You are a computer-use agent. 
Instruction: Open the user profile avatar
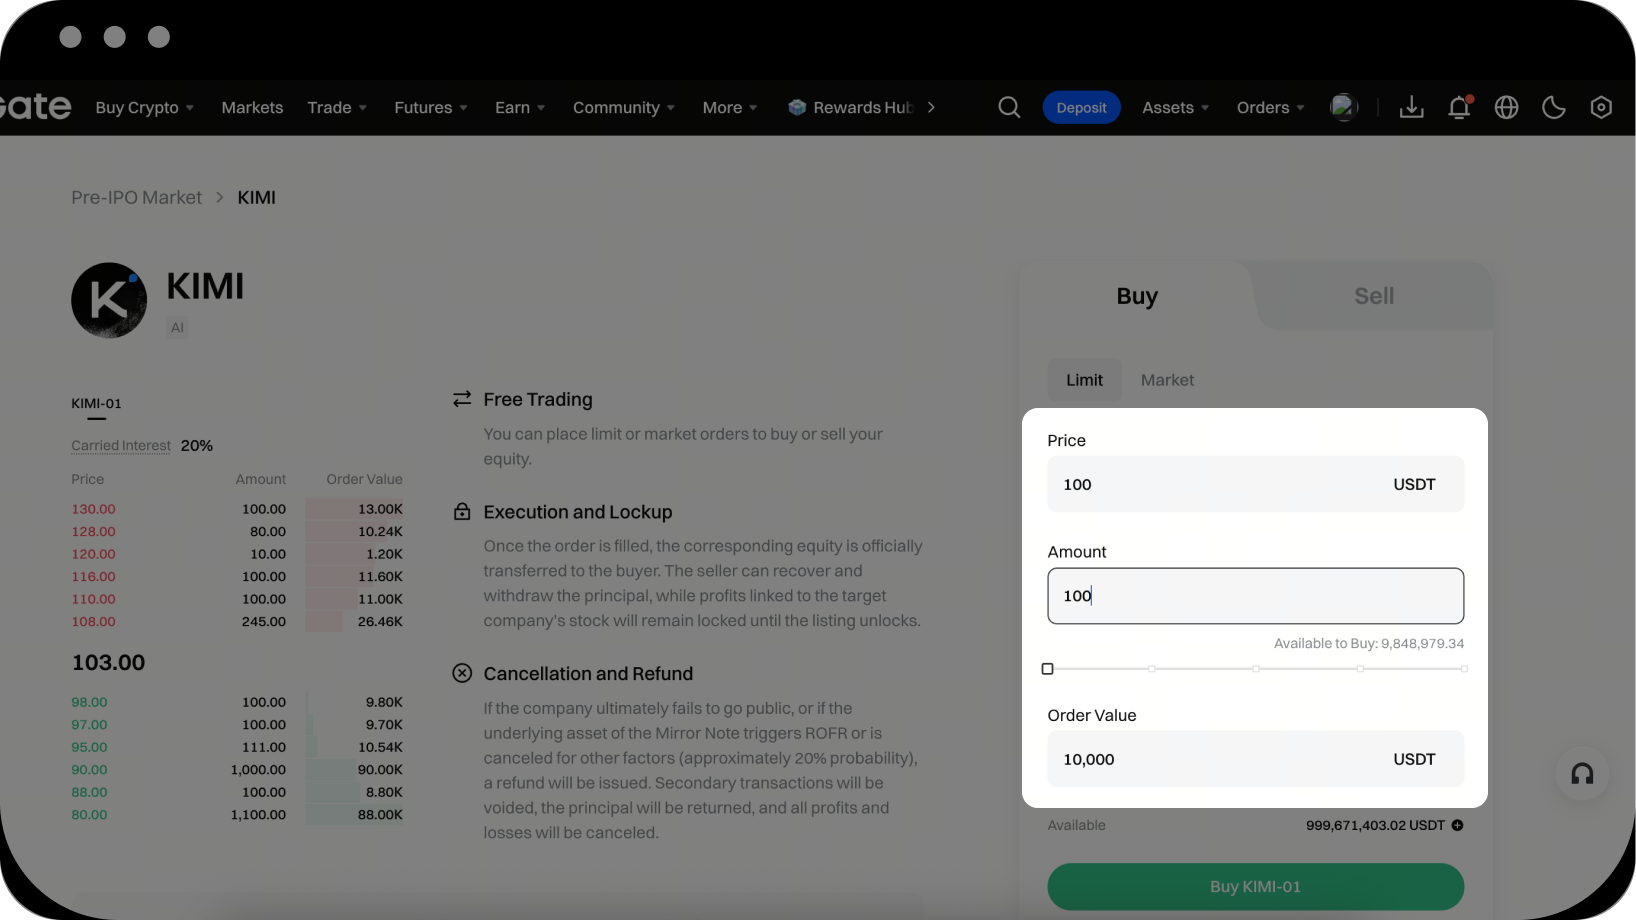pos(1344,107)
